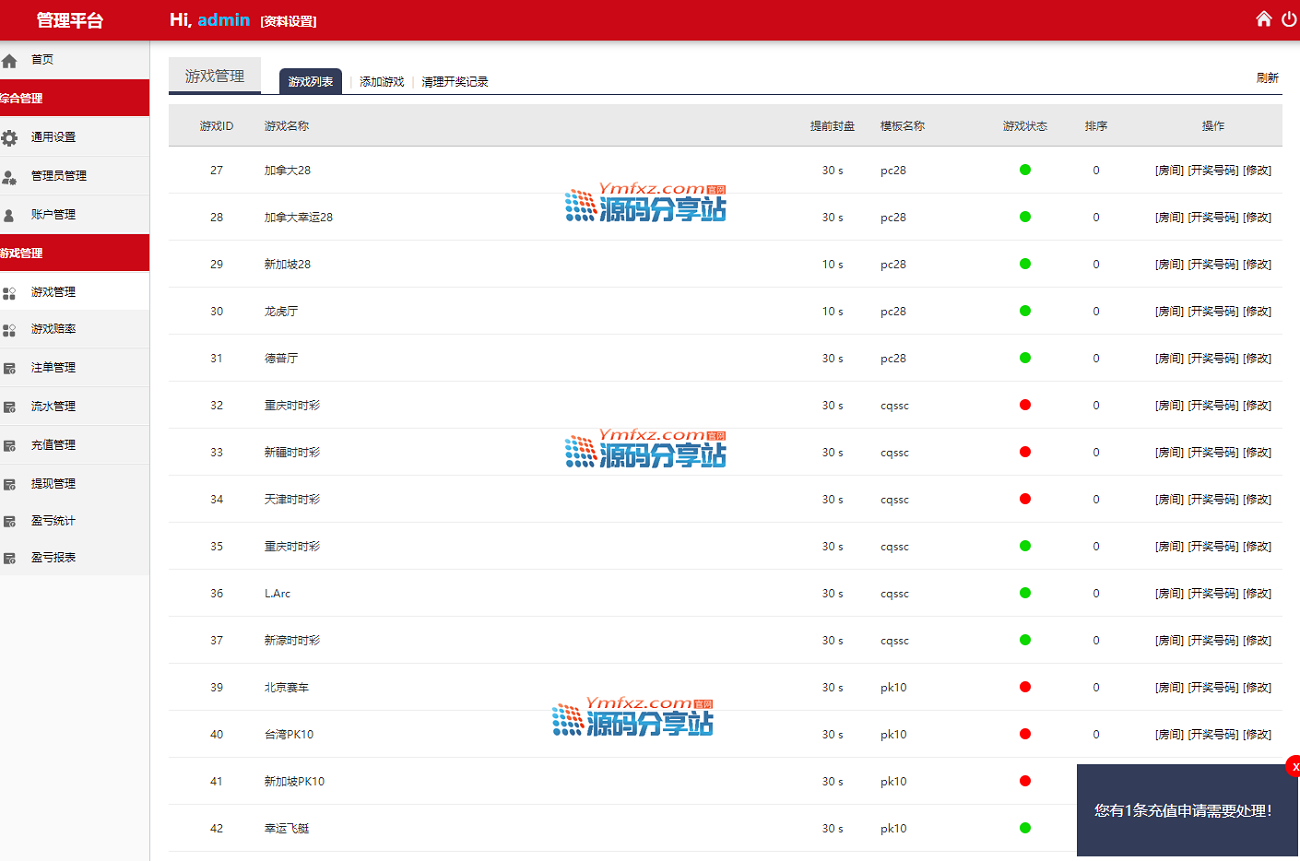Click the gear icon beside 通用设置

click(10, 138)
